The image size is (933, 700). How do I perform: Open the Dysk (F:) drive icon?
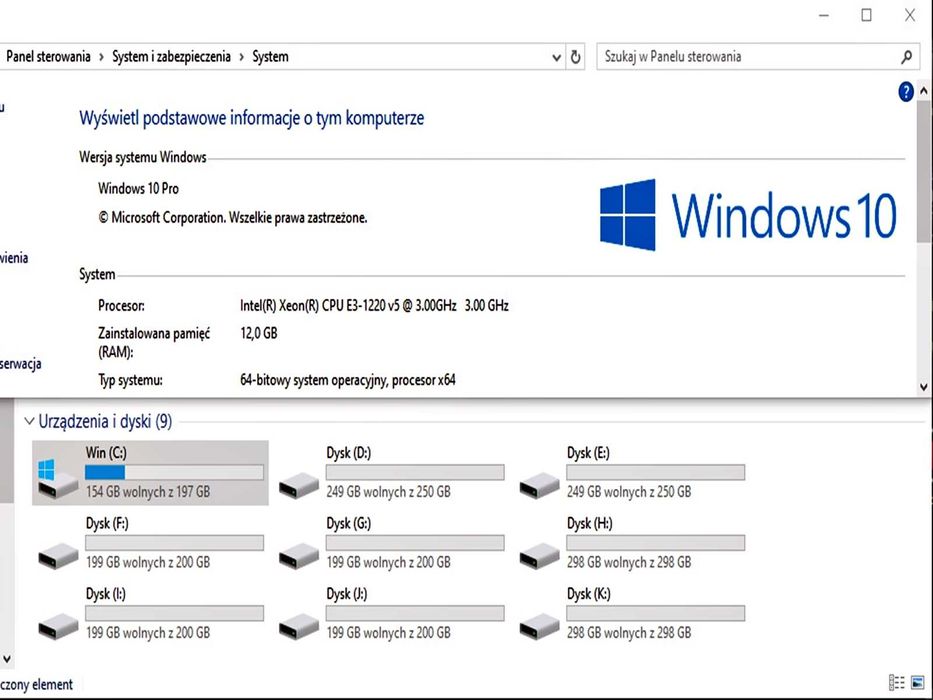(x=58, y=556)
